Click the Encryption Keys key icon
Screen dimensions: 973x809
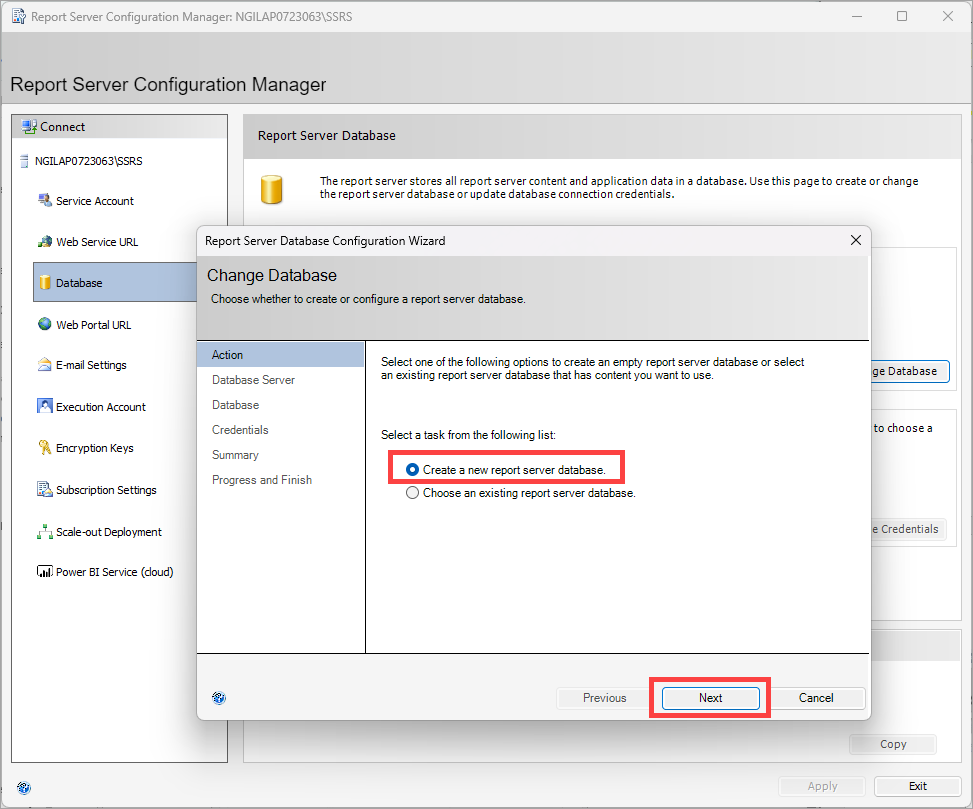45,447
